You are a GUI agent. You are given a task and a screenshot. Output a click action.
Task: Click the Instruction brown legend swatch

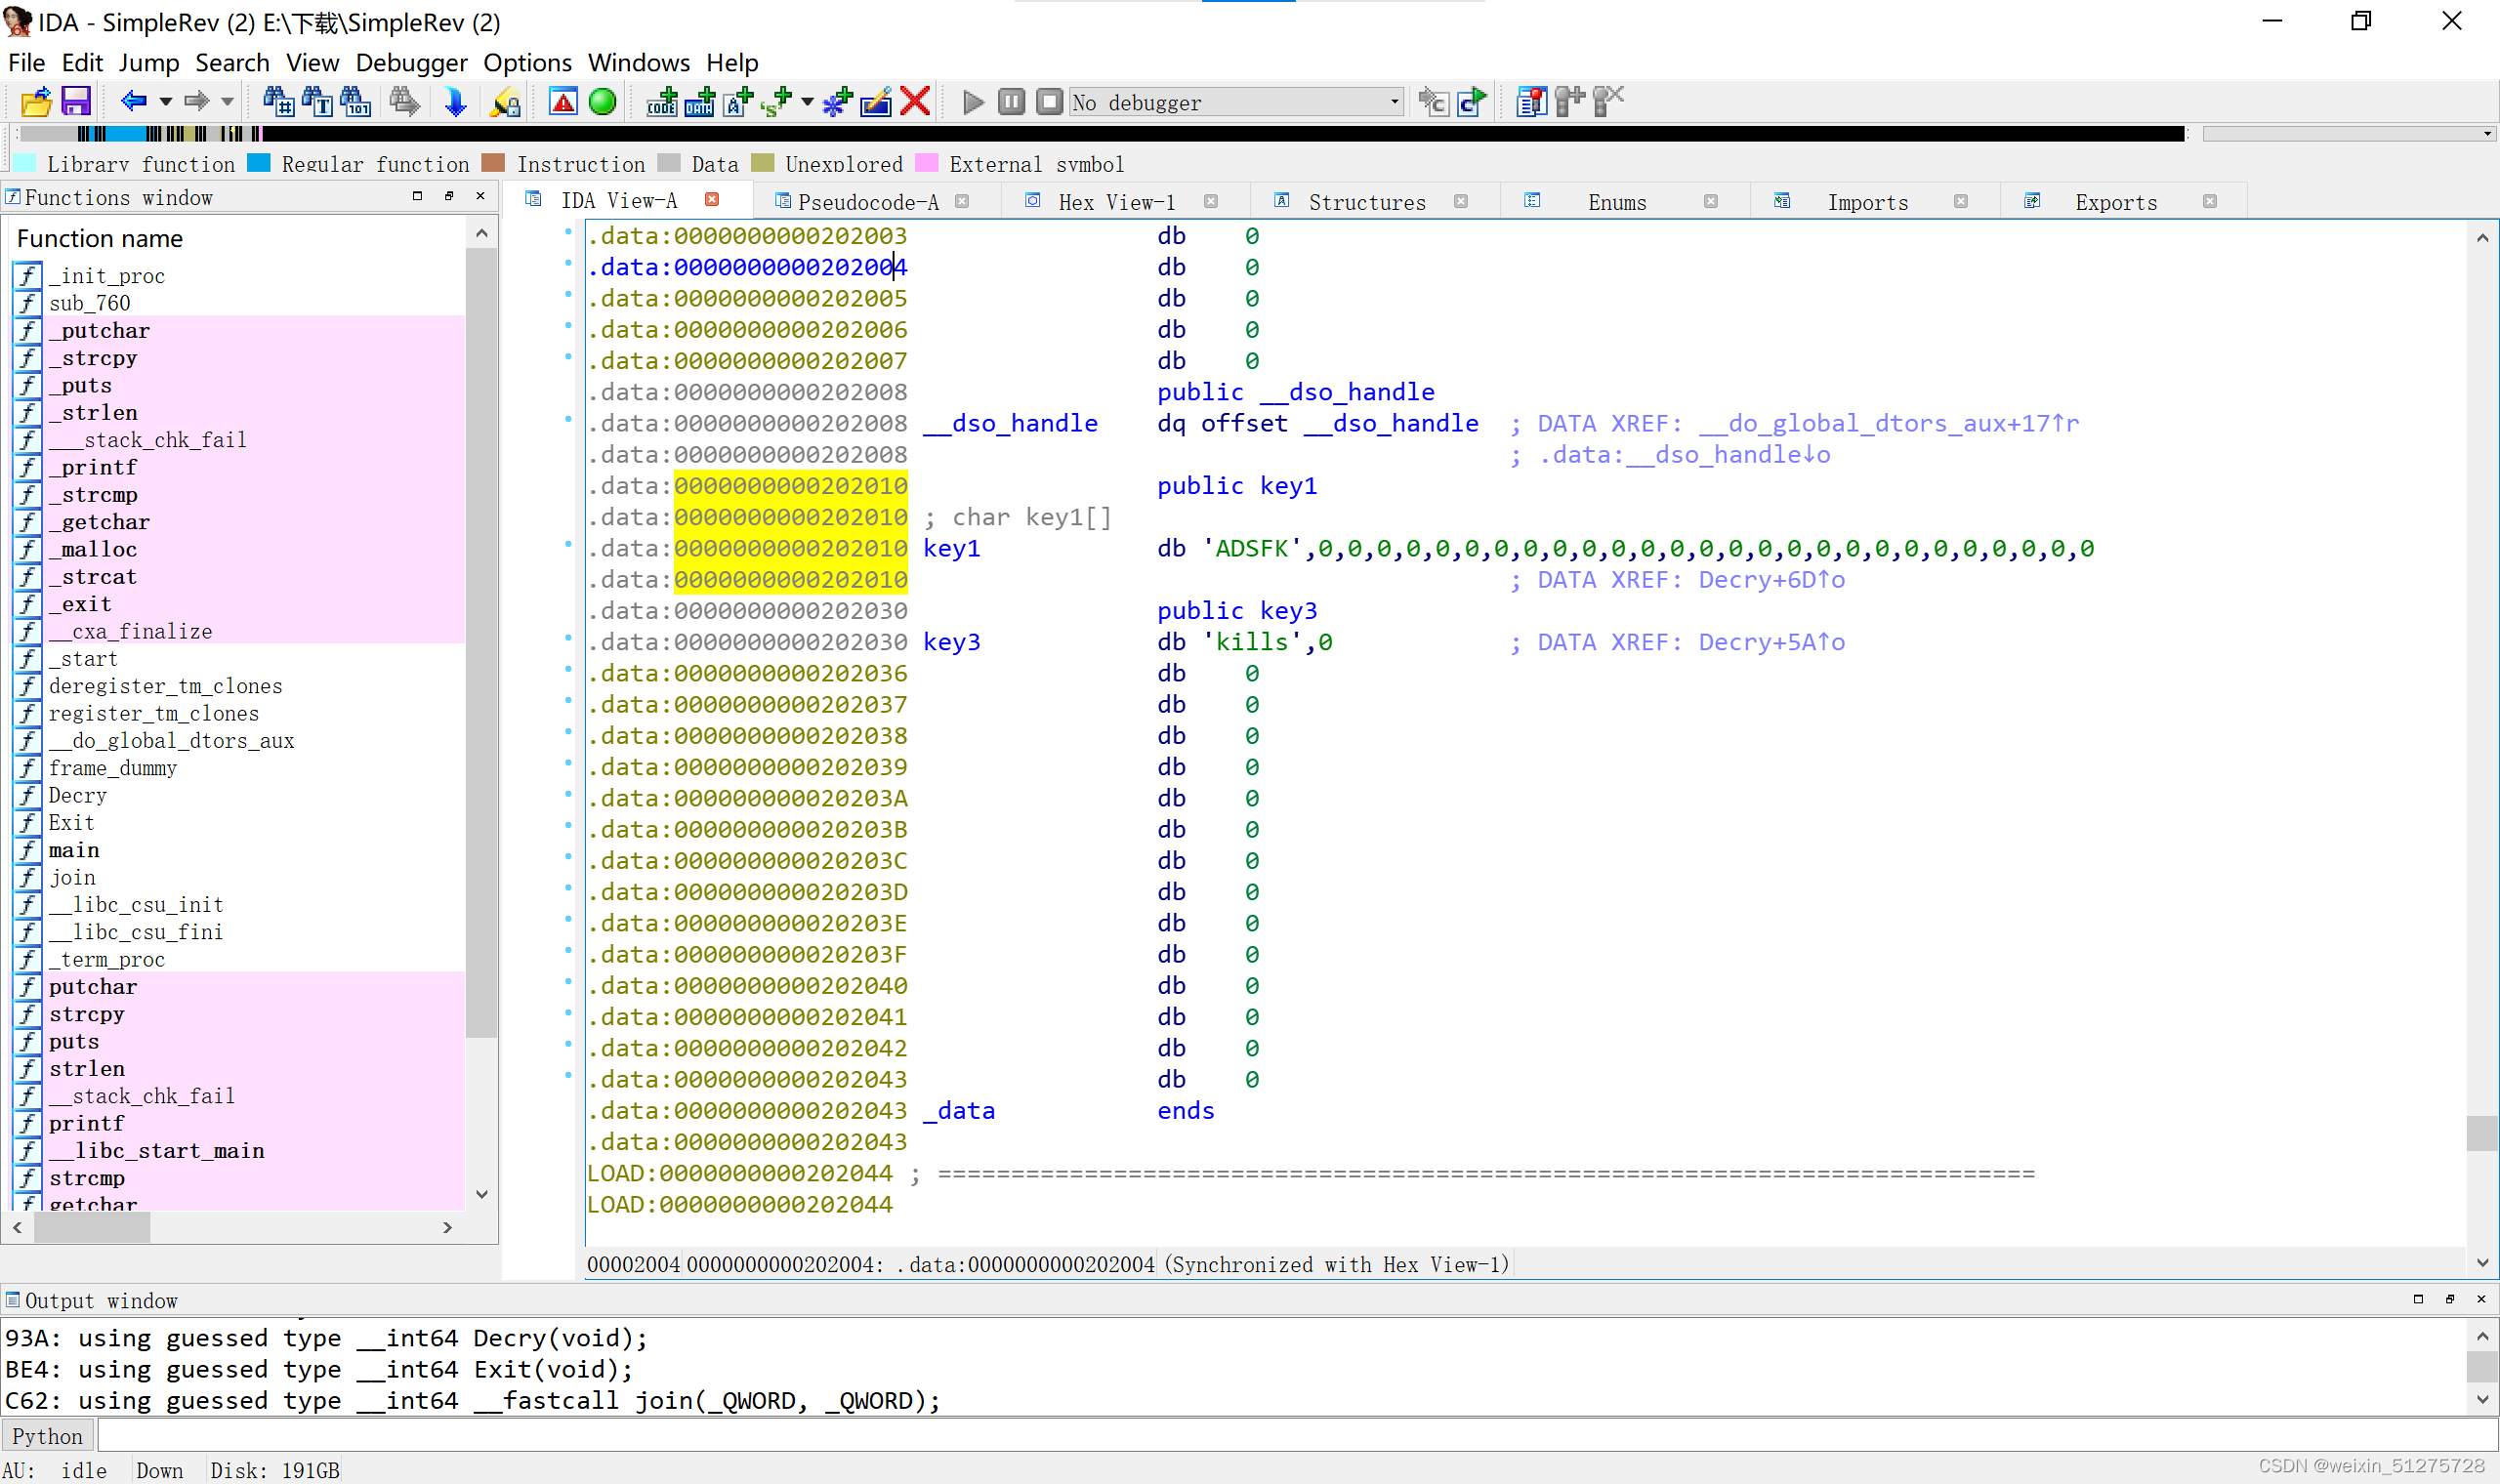tap(493, 163)
